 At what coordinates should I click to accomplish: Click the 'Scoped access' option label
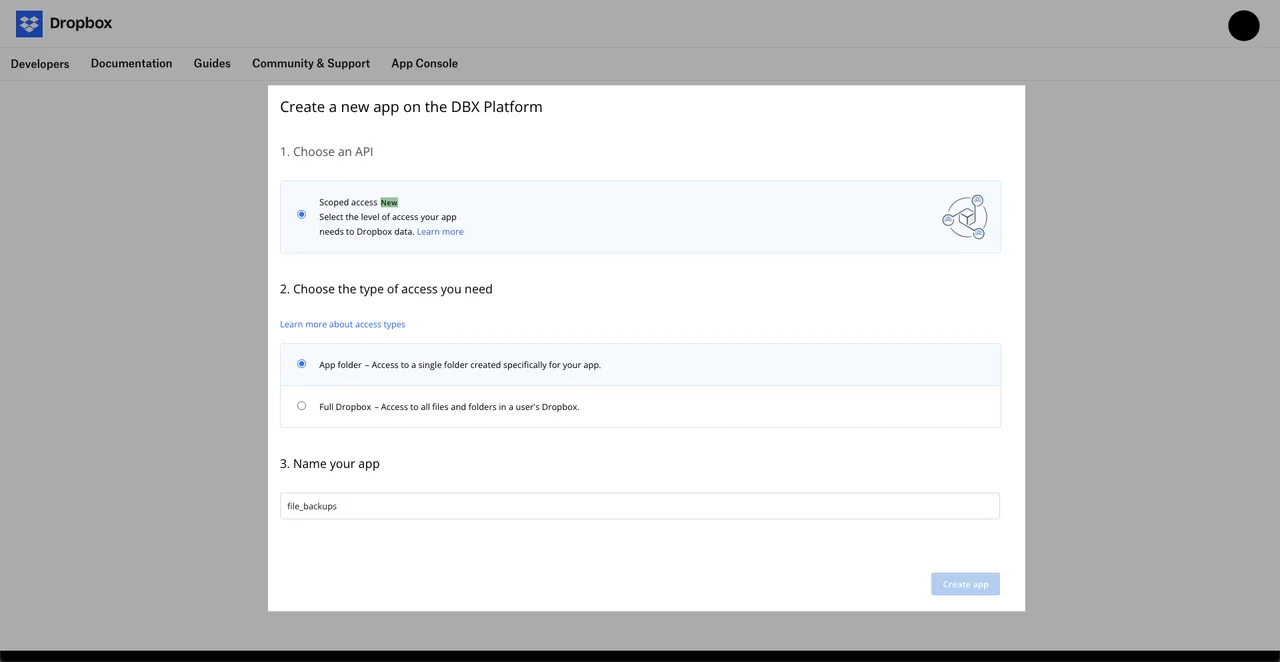348,202
